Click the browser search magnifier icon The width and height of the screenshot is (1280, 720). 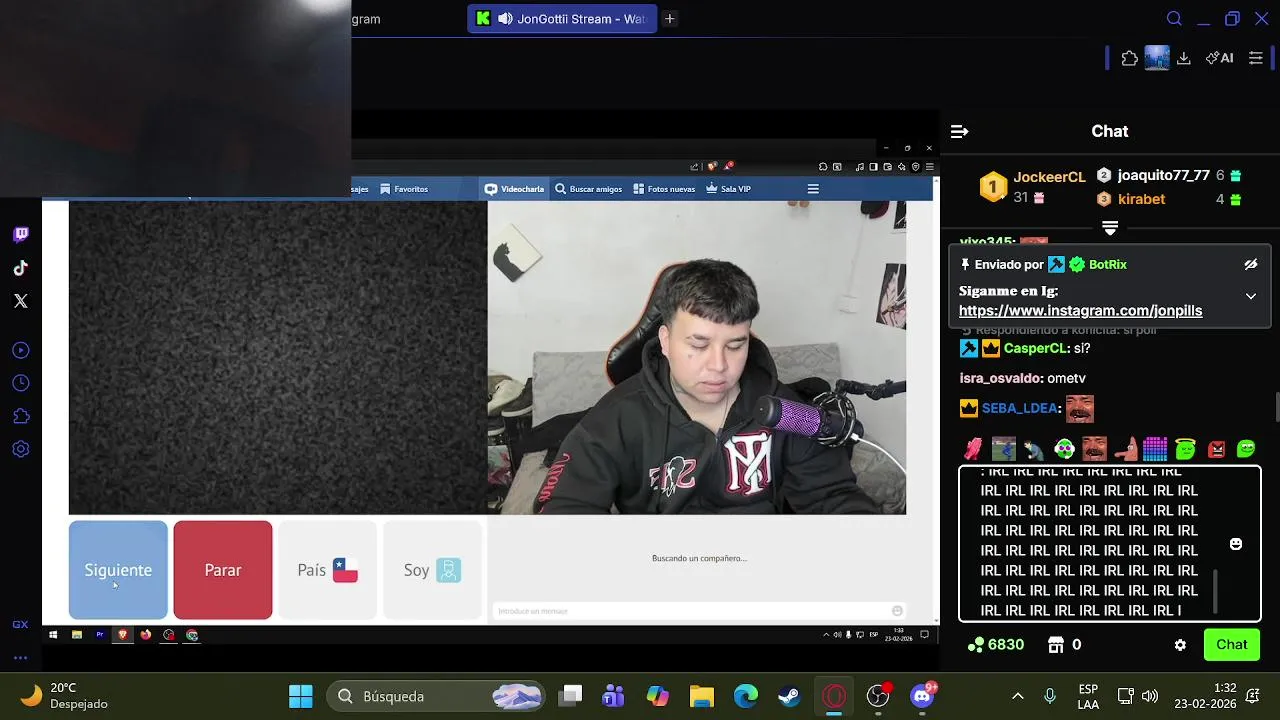tap(1175, 18)
